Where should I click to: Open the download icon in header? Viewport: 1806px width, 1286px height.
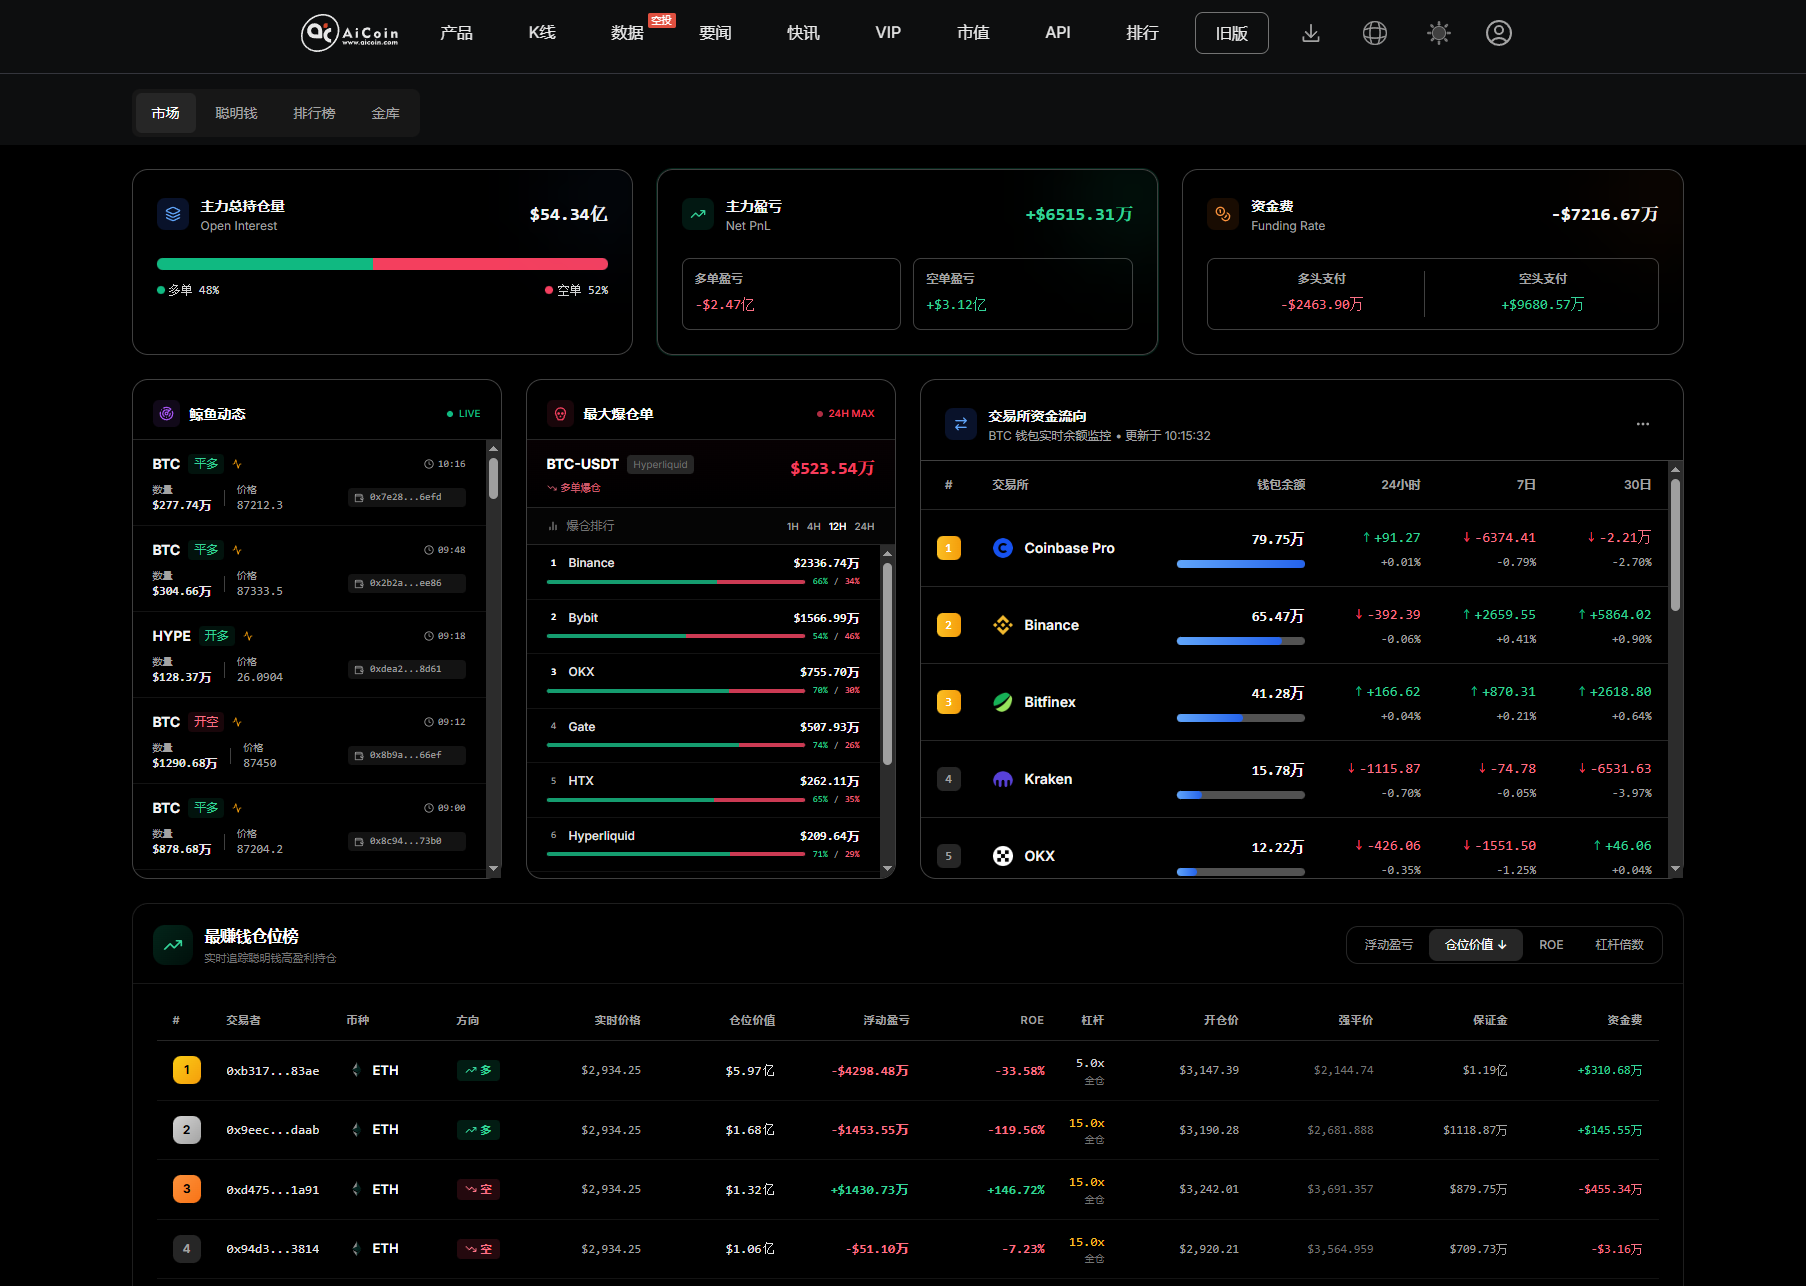1311,33
